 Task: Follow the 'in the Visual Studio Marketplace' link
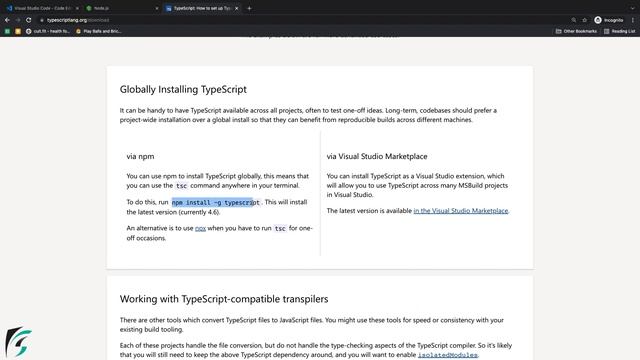(x=461, y=211)
